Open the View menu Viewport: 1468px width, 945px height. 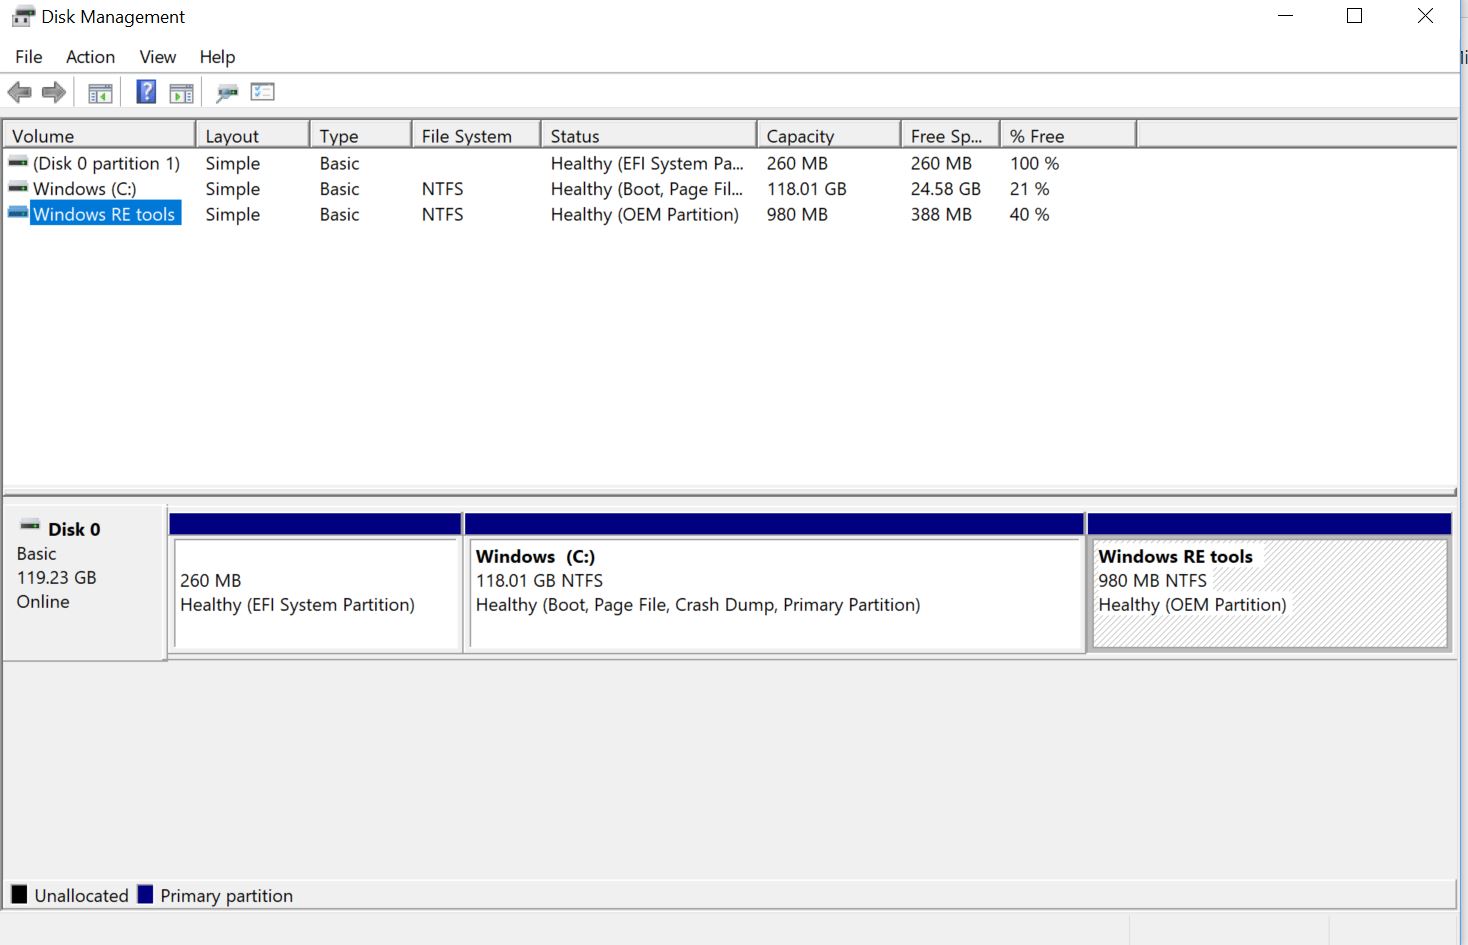tap(157, 57)
